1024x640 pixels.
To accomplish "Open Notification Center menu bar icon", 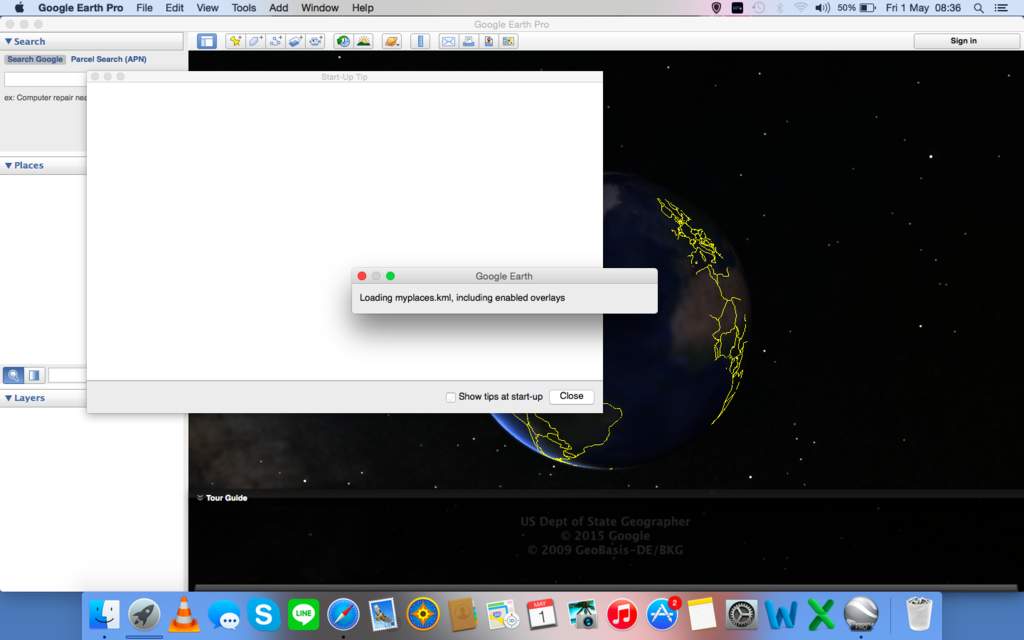I will click(1001, 8).
